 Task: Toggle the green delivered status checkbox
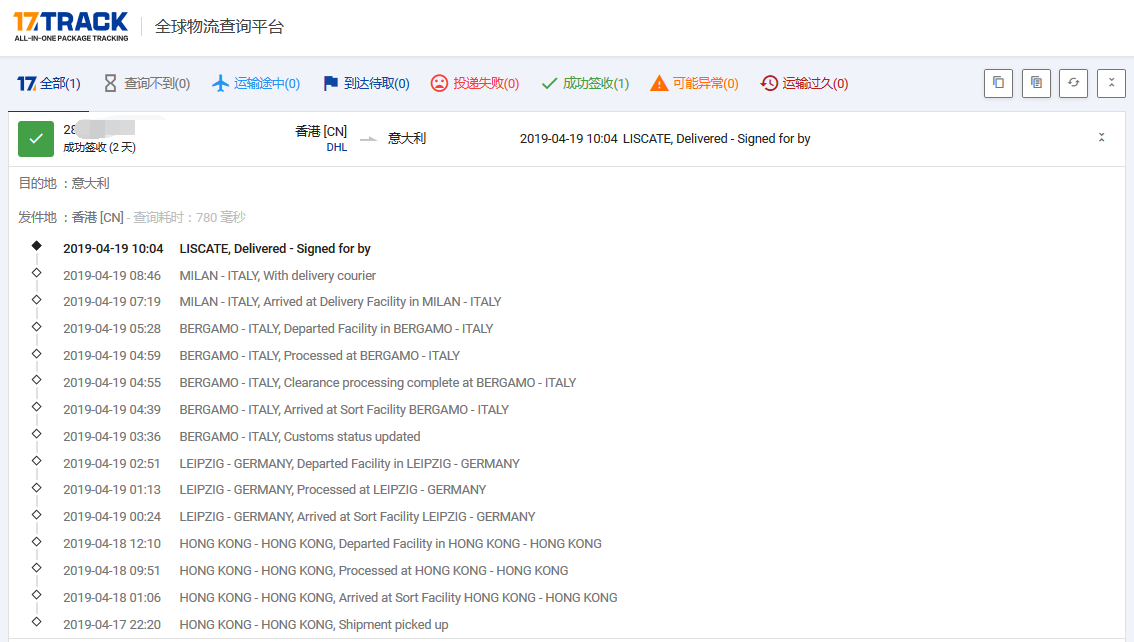36,139
